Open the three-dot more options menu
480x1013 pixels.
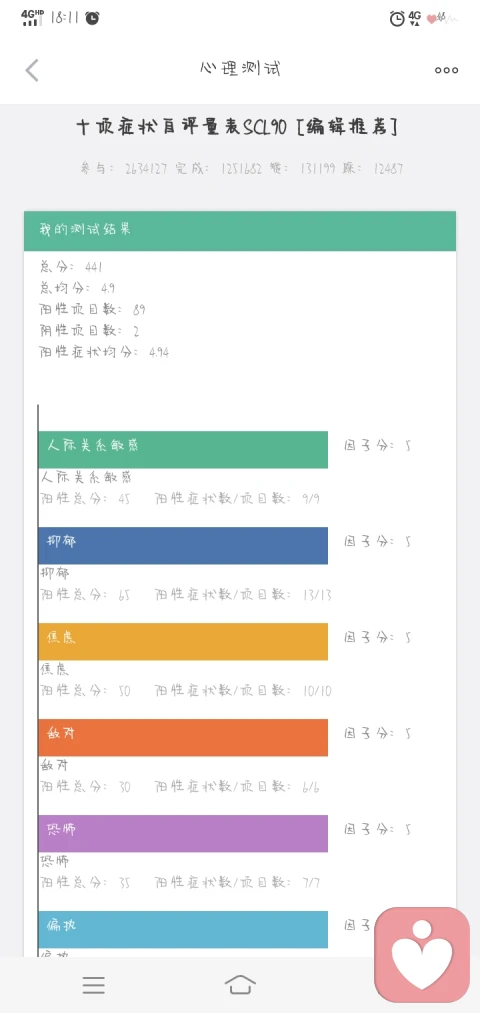point(446,70)
